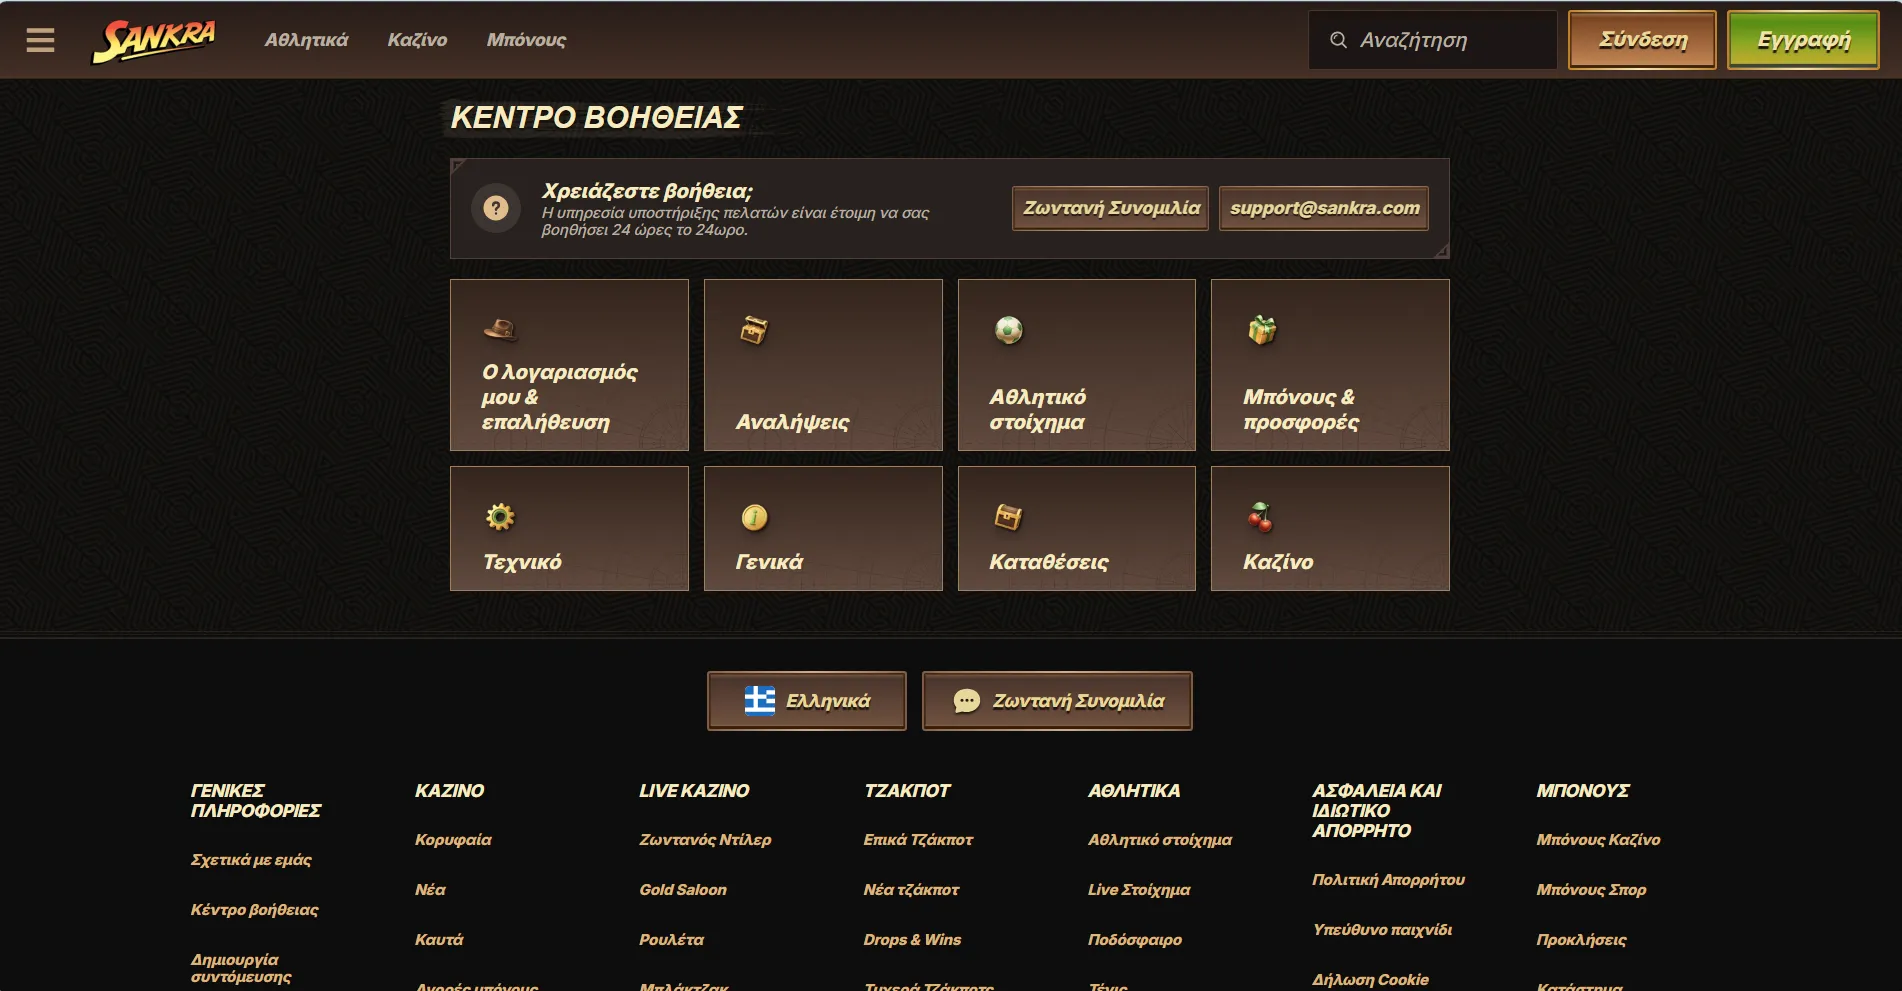Click the Sankra logo
The width and height of the screenshot is (1902, 991).
tap(154, 41)
